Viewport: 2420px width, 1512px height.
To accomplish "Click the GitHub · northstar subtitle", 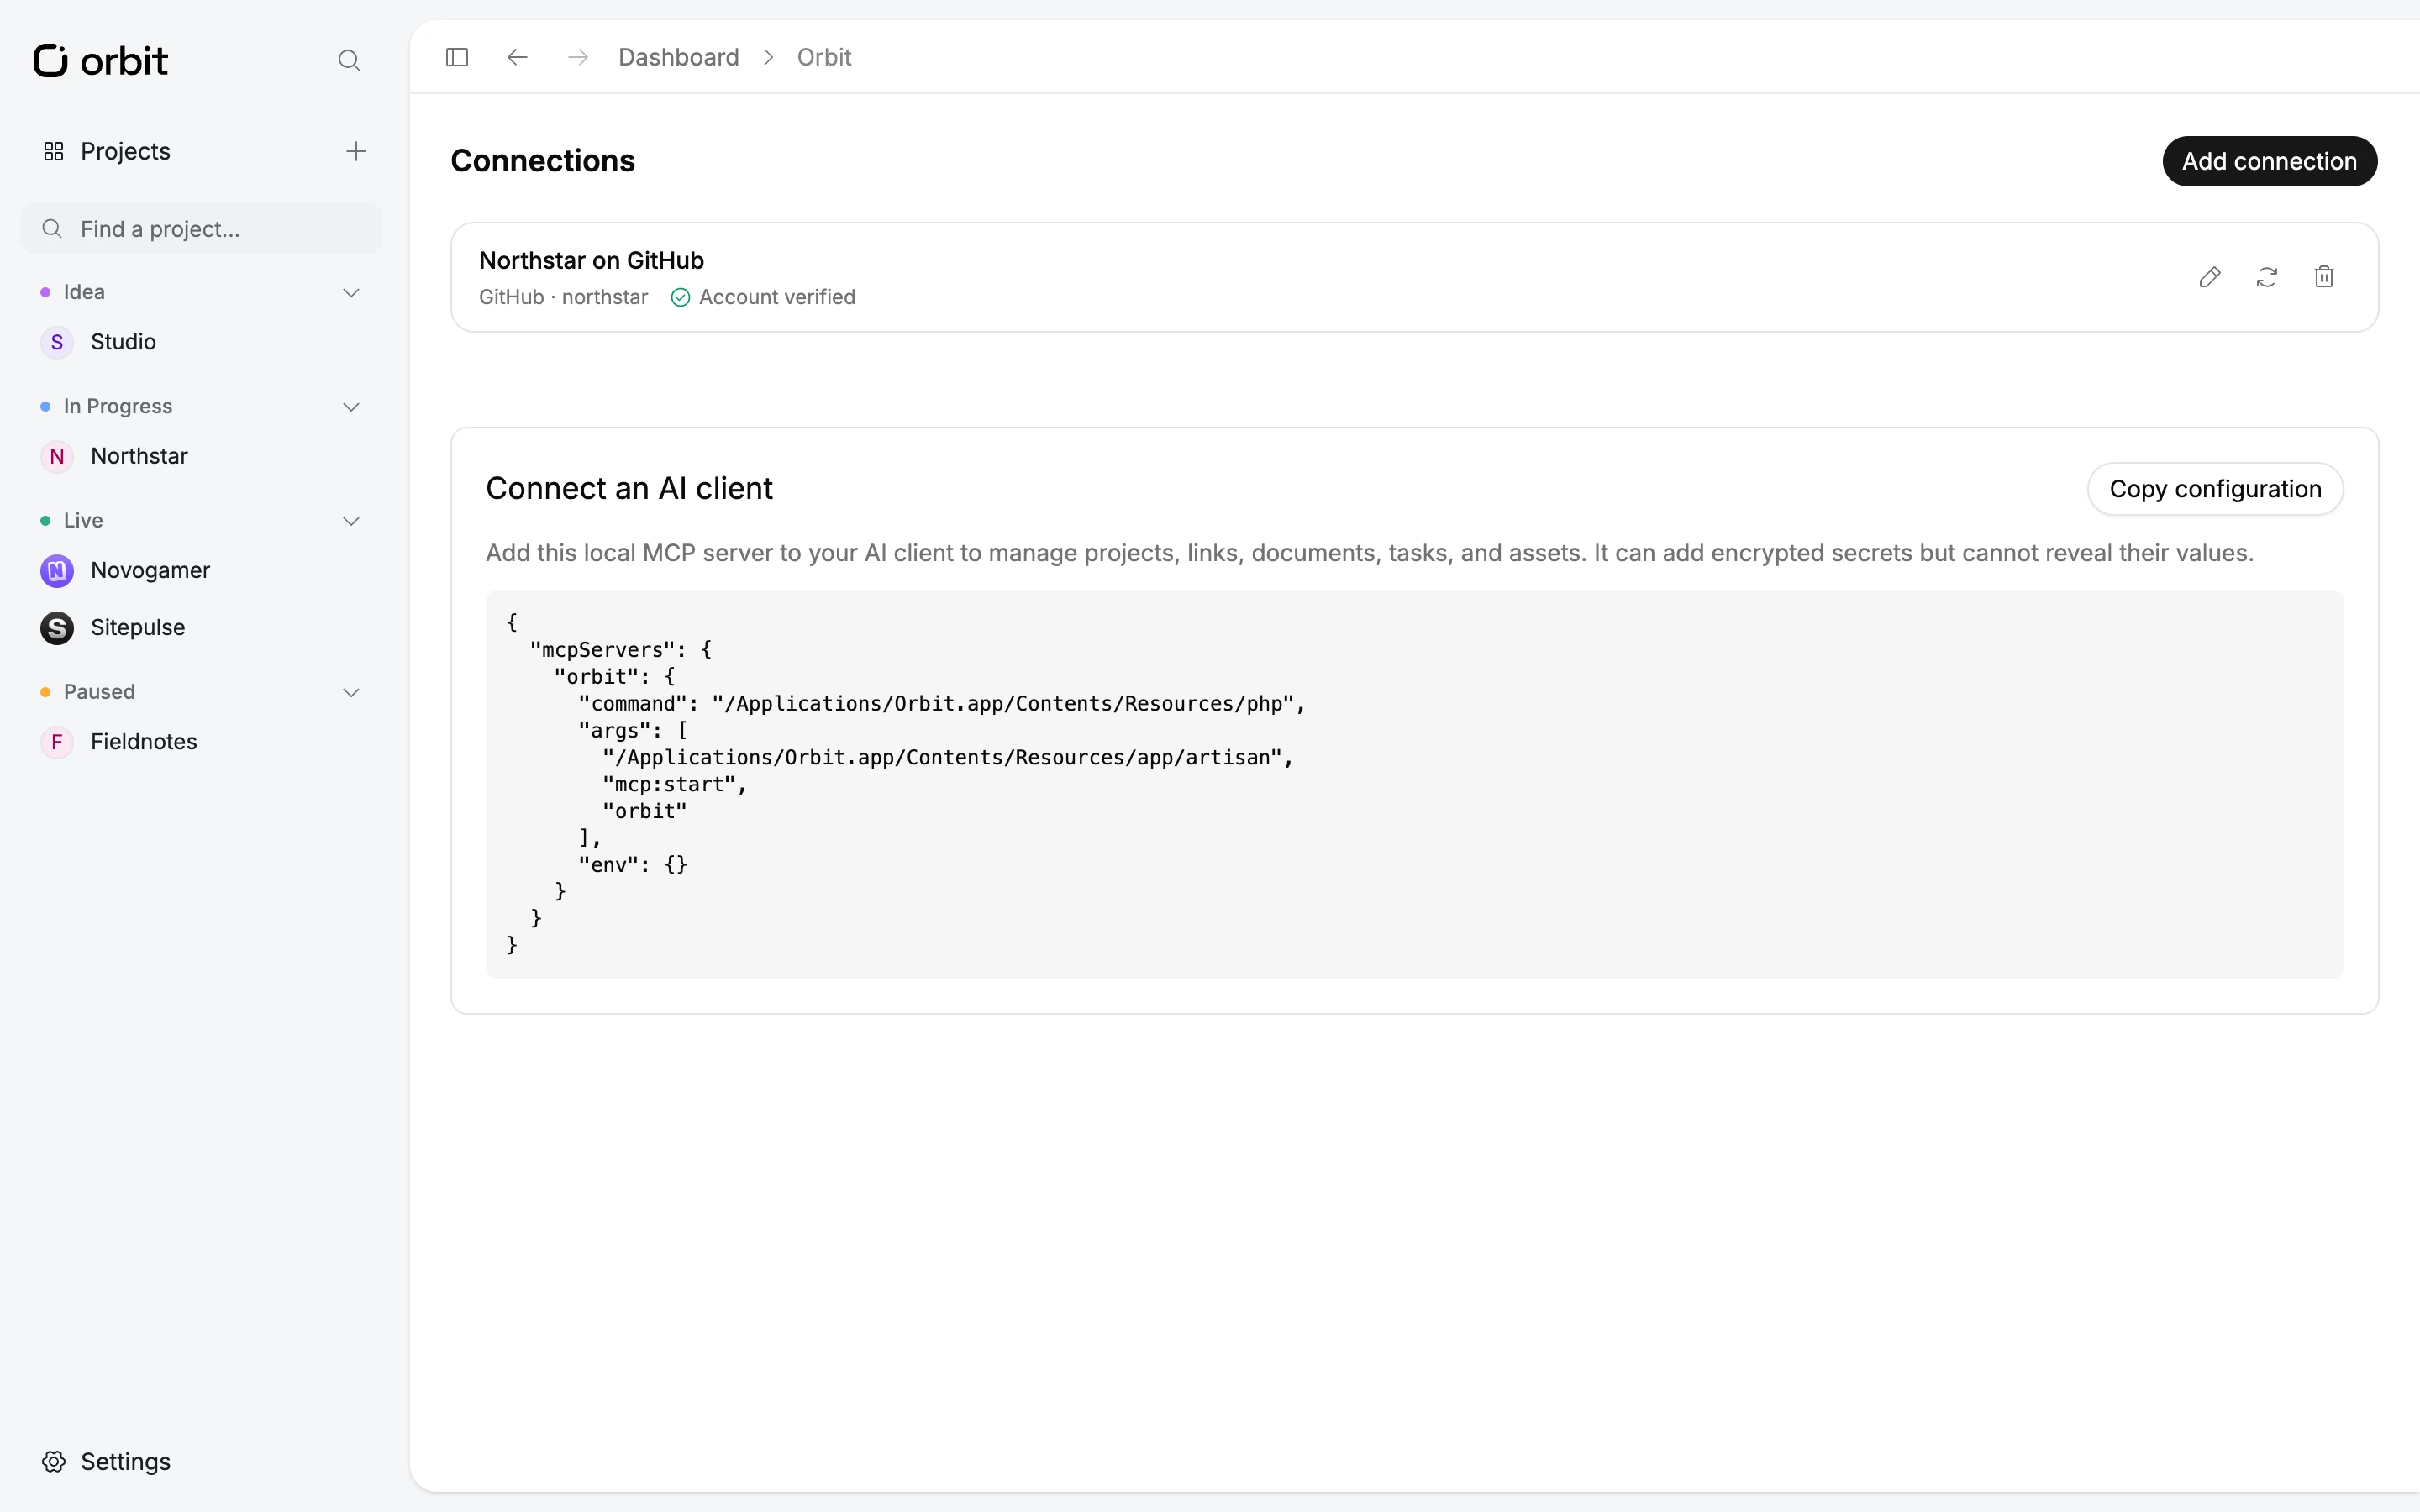I will pyautogui.click(x=563, y=297).
